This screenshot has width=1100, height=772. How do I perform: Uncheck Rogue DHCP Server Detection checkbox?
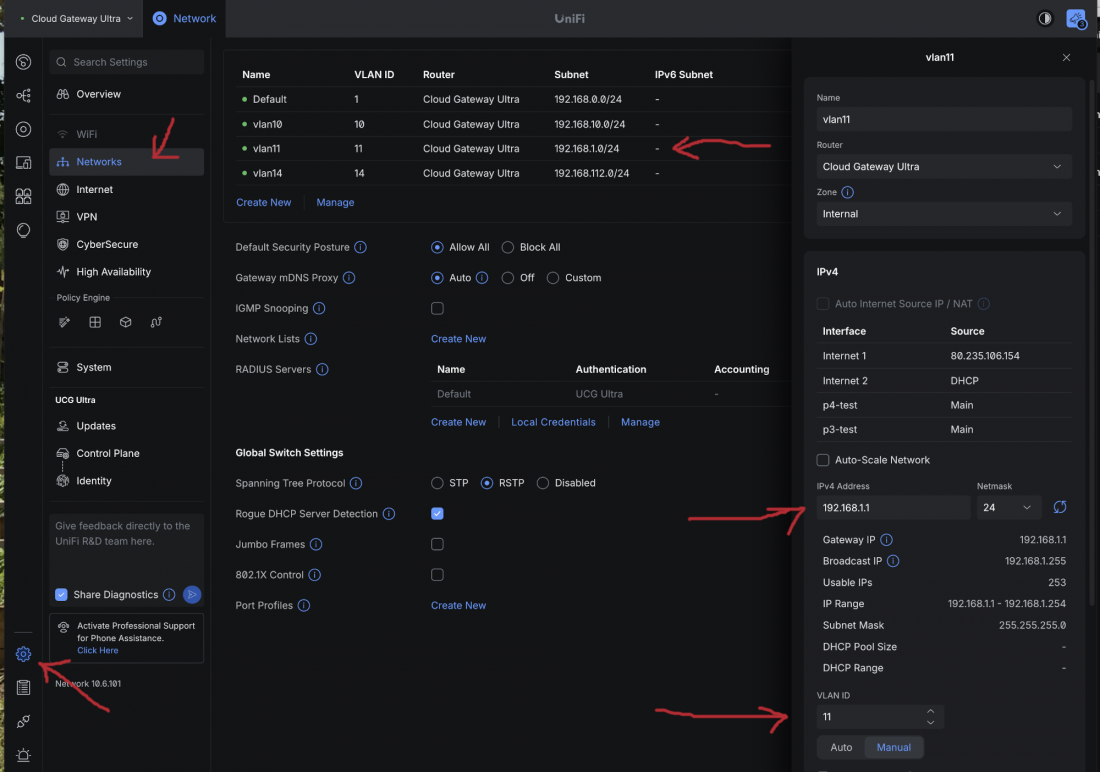(437, 514)
